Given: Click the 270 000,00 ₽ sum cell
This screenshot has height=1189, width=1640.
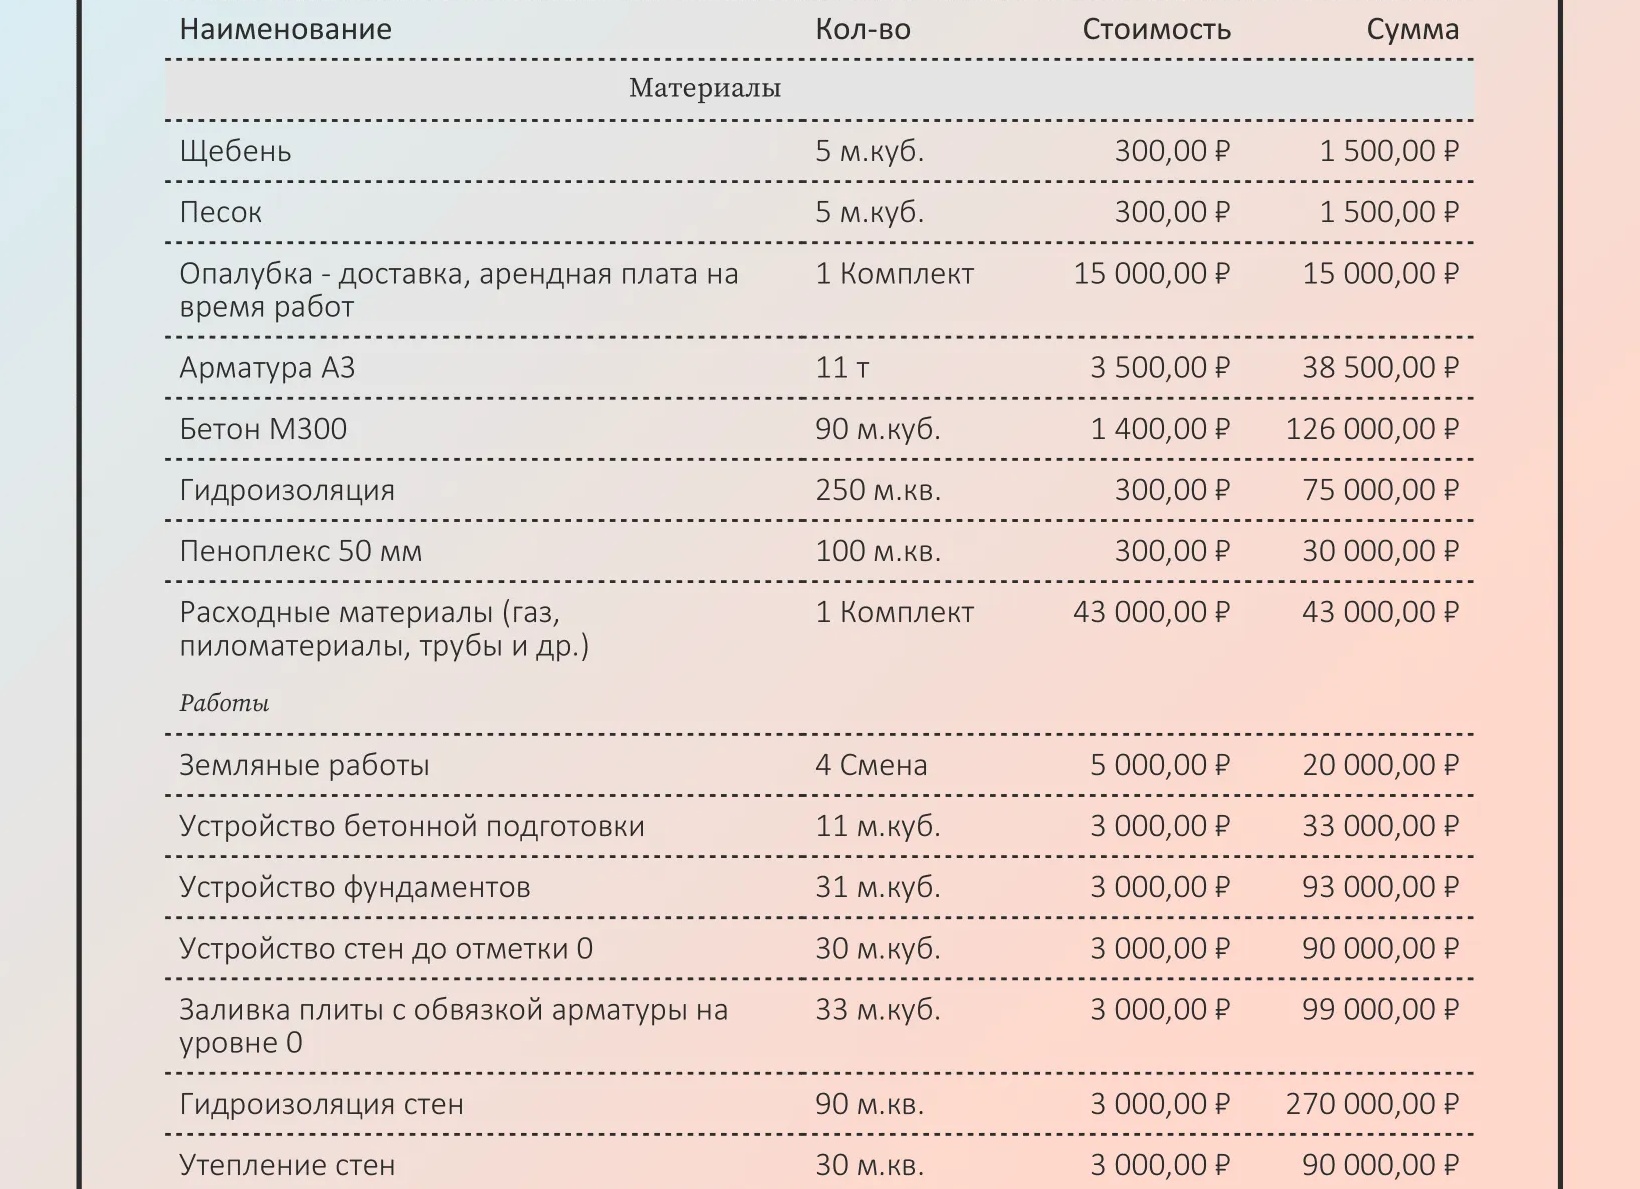Looking at the screenshot, I should click(x=1372, y=1104).
